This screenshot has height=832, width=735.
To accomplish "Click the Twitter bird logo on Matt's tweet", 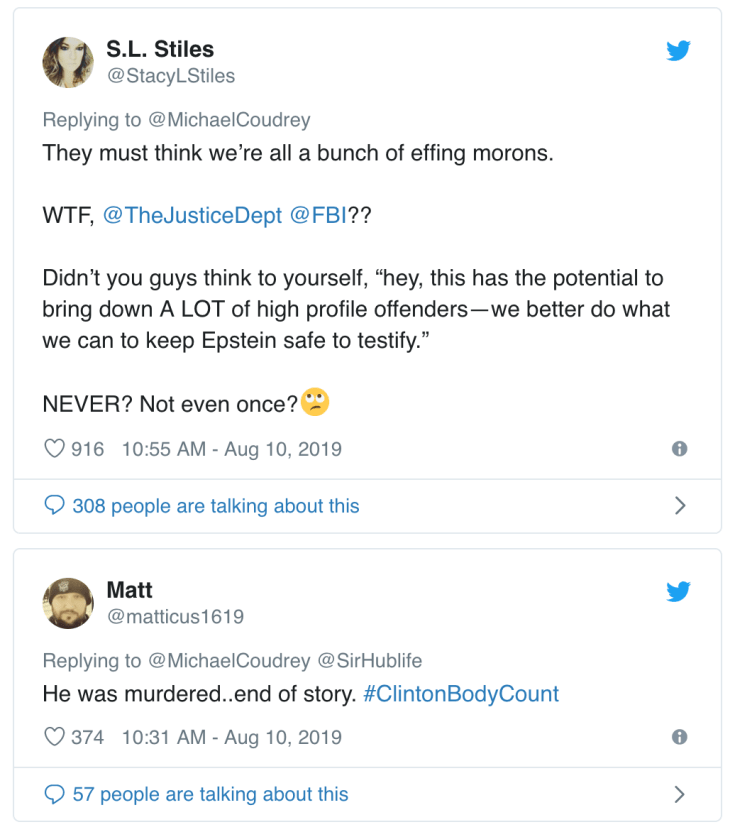I will tap(678, 591).
